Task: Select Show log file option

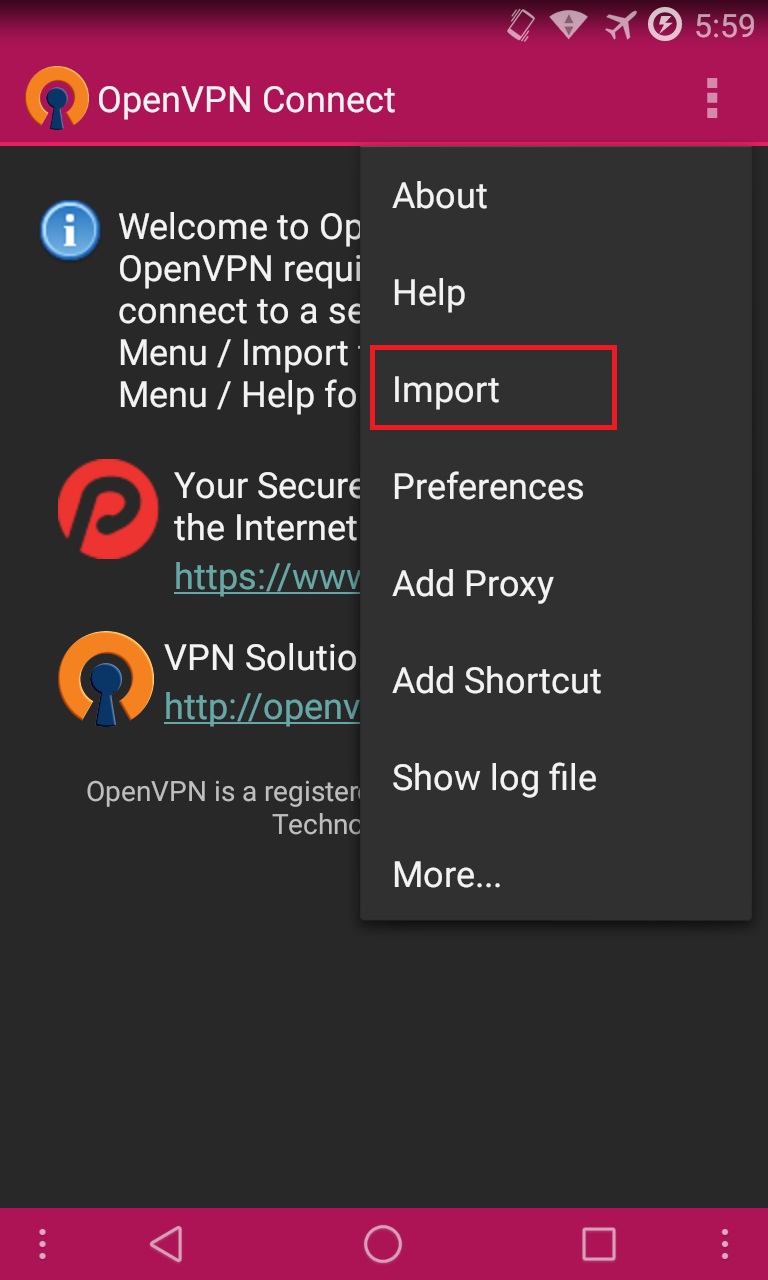Action: pos(494,778)
